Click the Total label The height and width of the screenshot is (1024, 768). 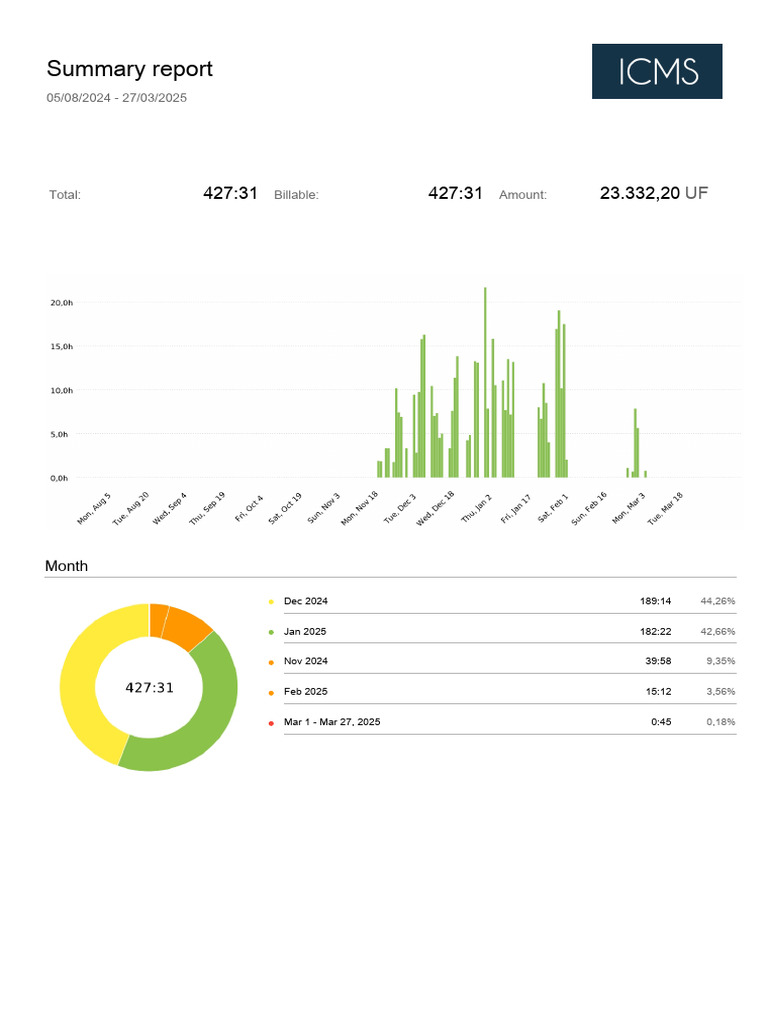coord(65,195)
